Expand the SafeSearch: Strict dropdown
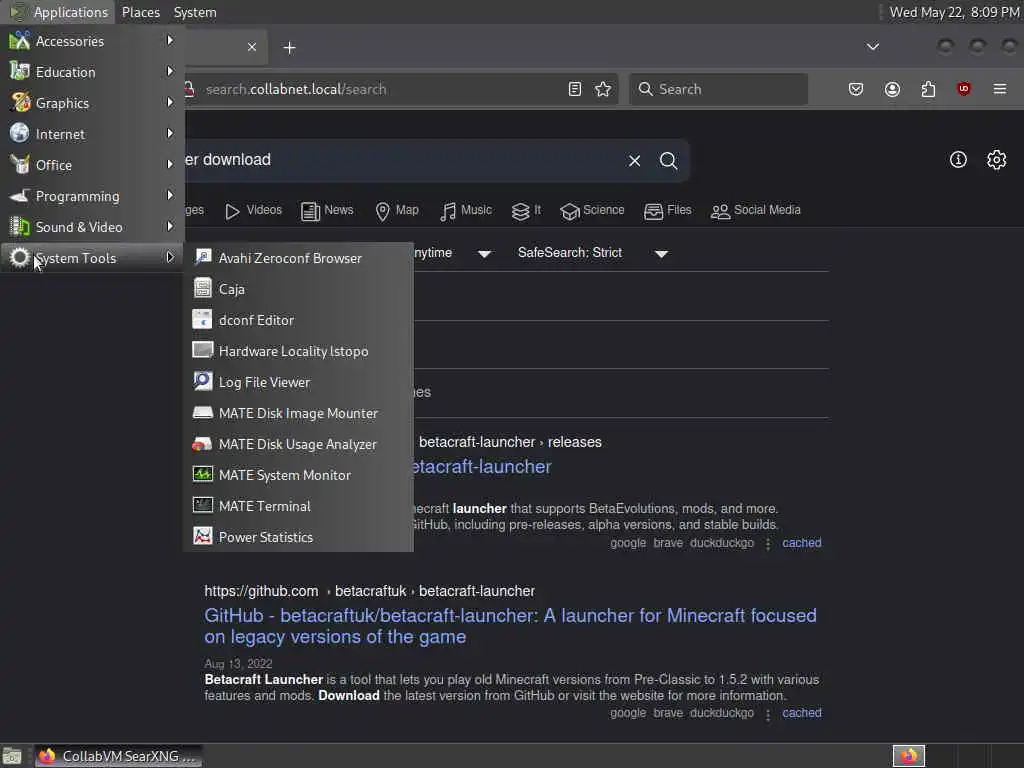The height and width of the screenshot is (768, 1024). pyautogui.click(x=593, y=253)
